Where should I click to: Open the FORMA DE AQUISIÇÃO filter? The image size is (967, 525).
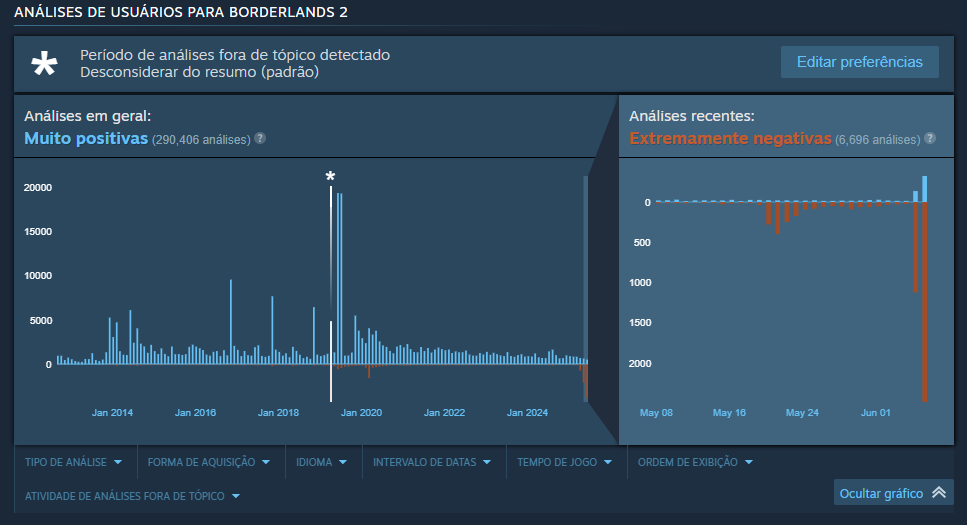tap(208, 462)
